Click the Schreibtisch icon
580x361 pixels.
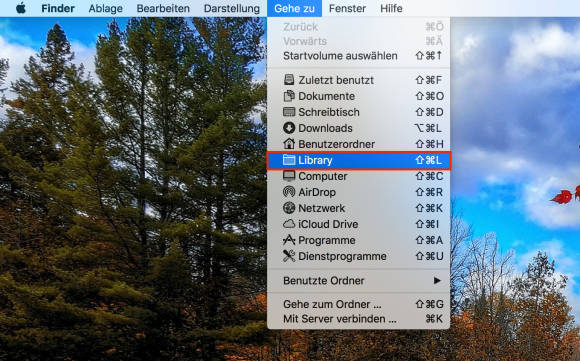(289, 112)
